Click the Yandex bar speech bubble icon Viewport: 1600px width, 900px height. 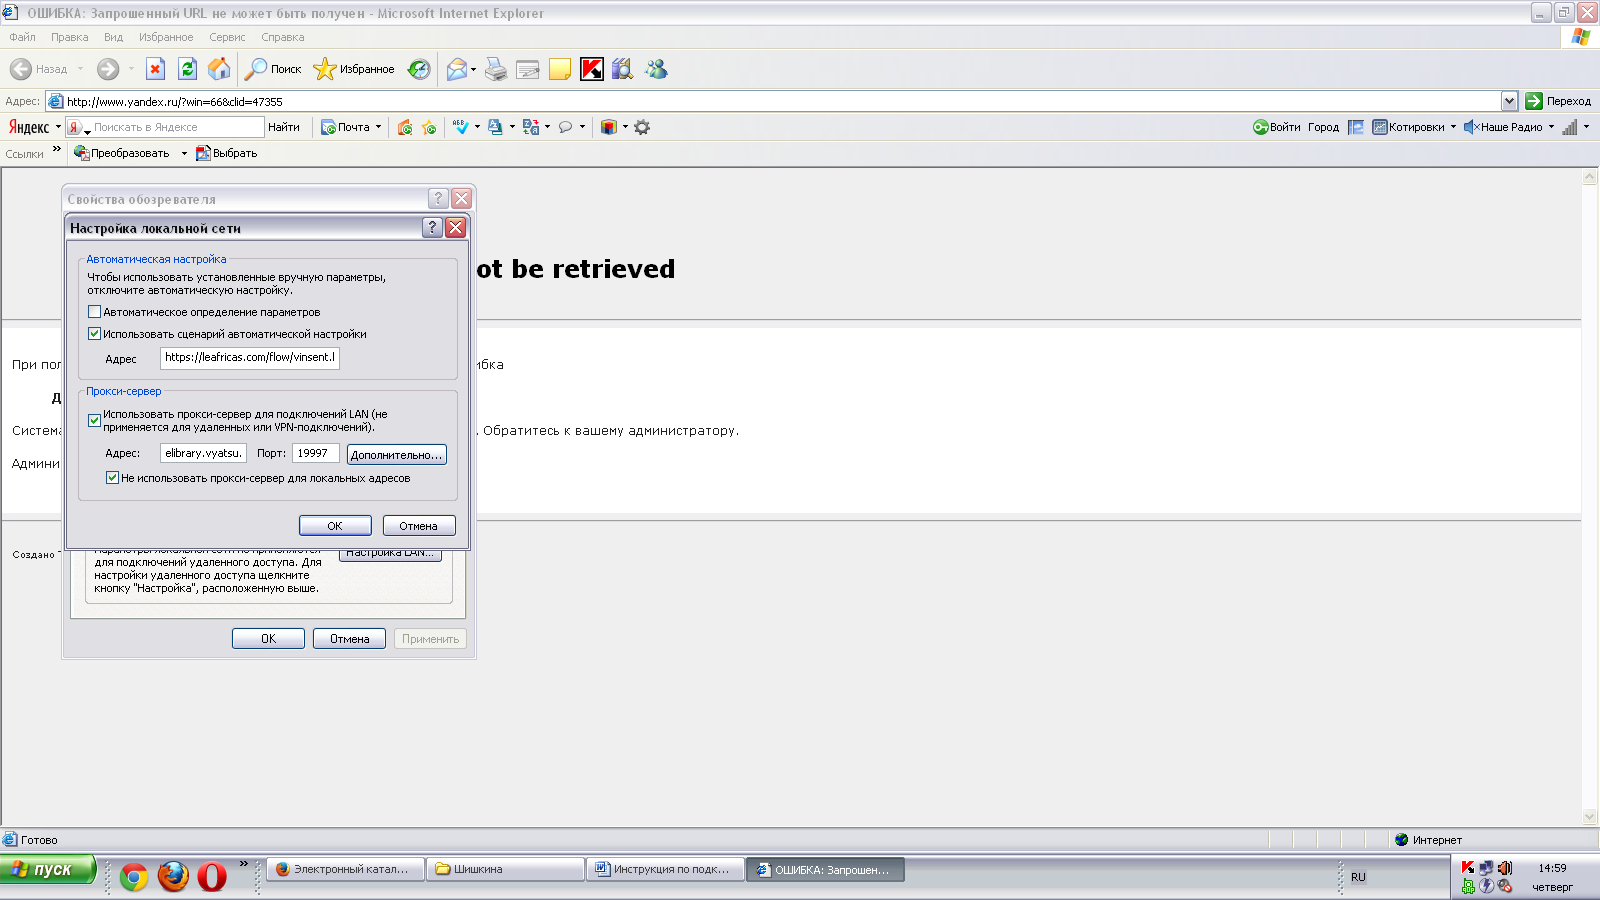click(565, 127)
